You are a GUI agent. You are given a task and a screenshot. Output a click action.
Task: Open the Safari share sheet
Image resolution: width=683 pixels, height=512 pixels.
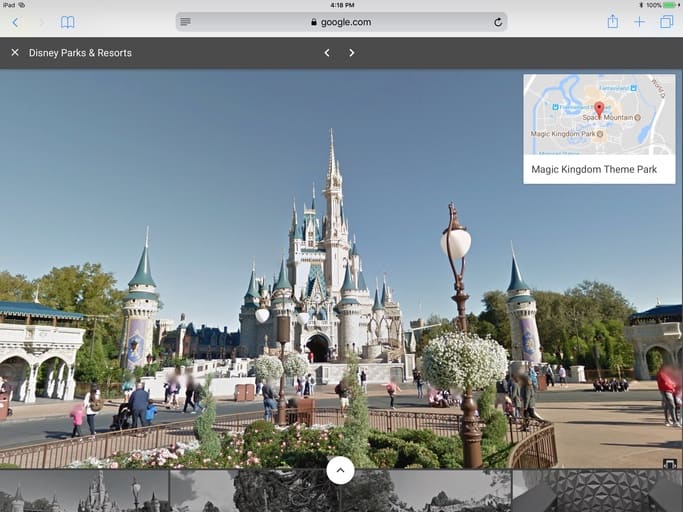click(612, 22)
